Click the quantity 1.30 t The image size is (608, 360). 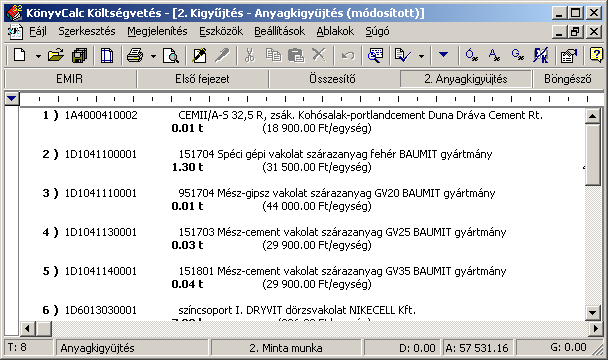pos(187,167)
